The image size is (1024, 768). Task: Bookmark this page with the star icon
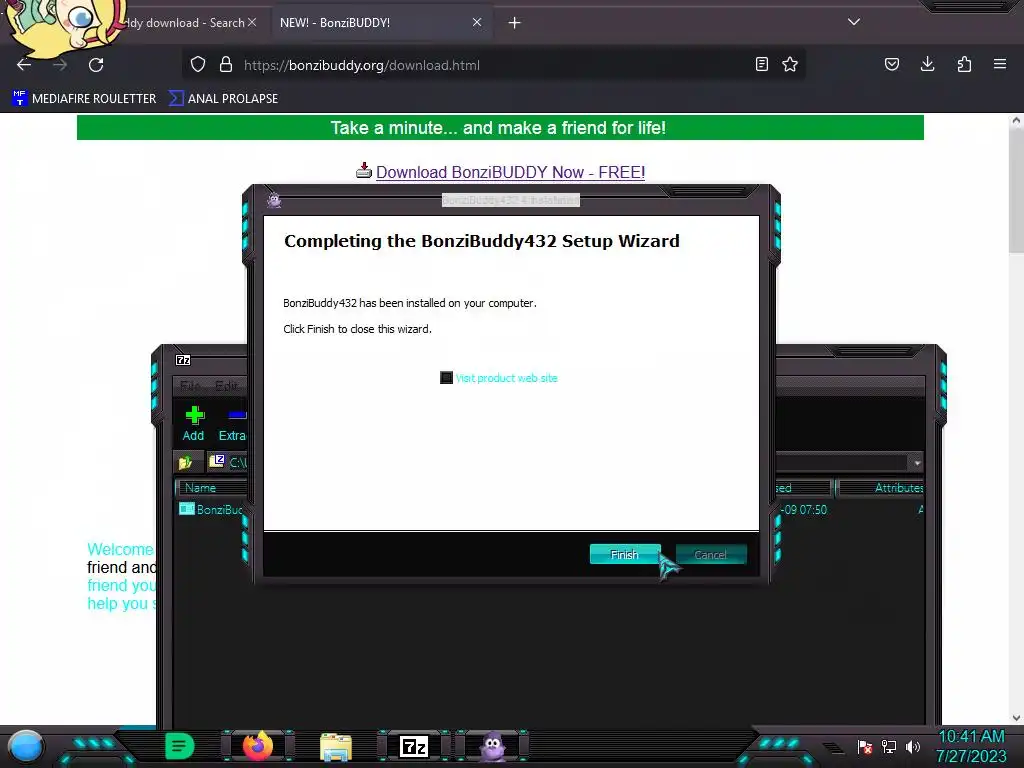pos(790,65)
